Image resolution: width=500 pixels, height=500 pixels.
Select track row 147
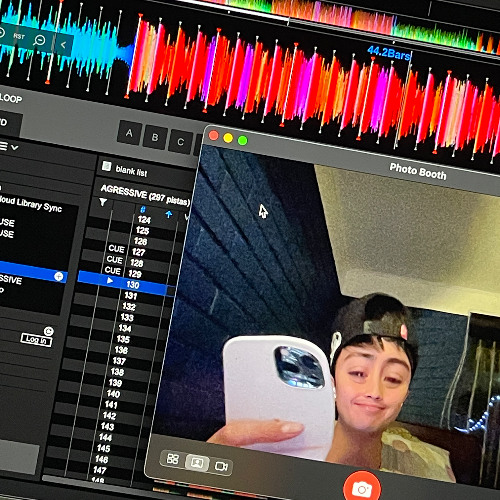coord(100,470)
